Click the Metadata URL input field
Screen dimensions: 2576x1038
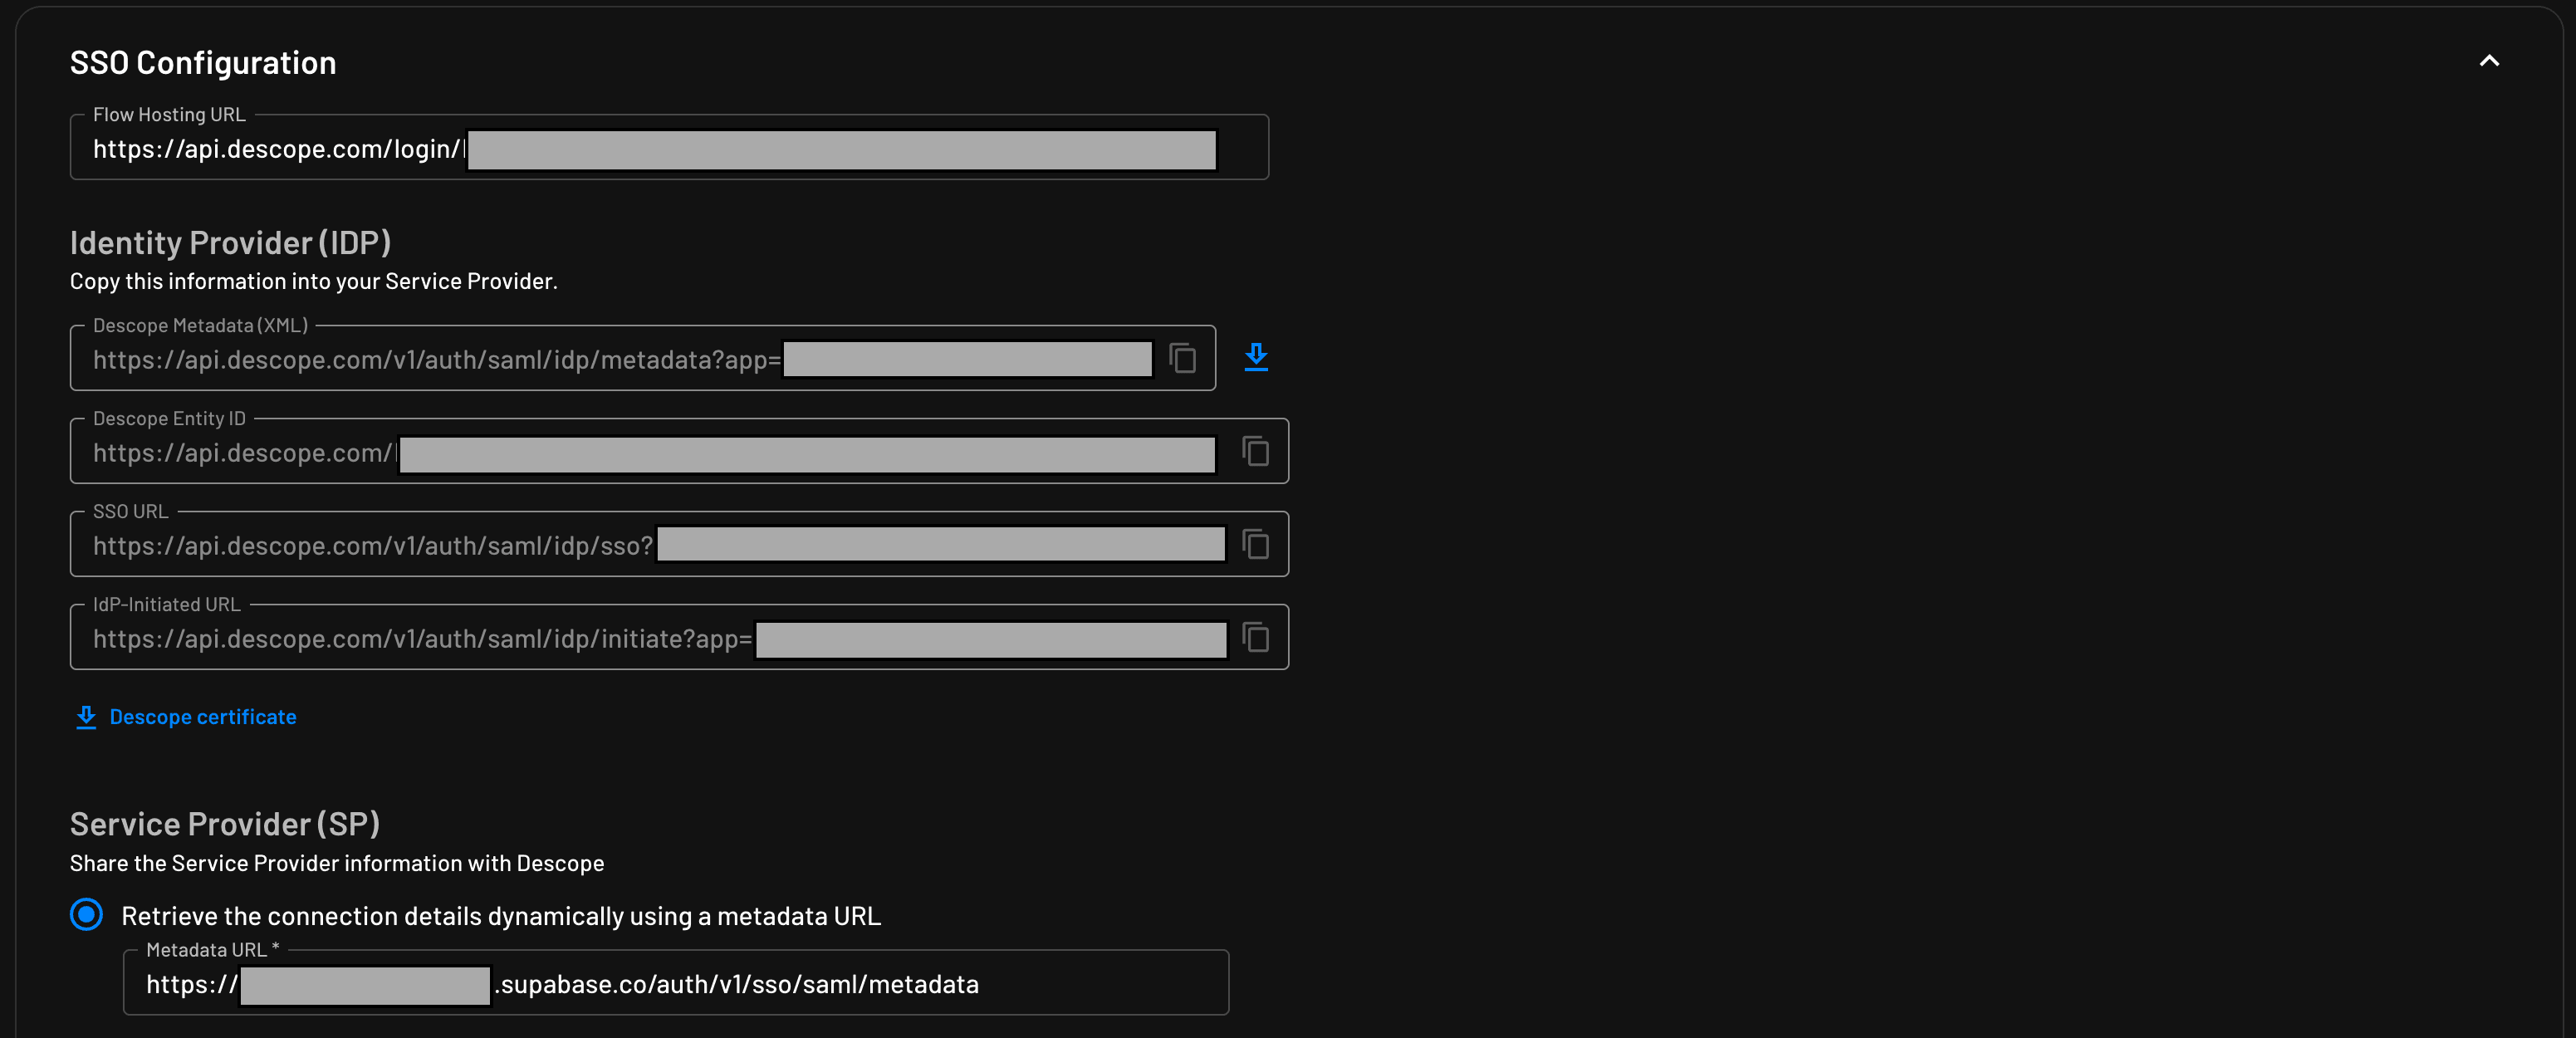[676, 983]
